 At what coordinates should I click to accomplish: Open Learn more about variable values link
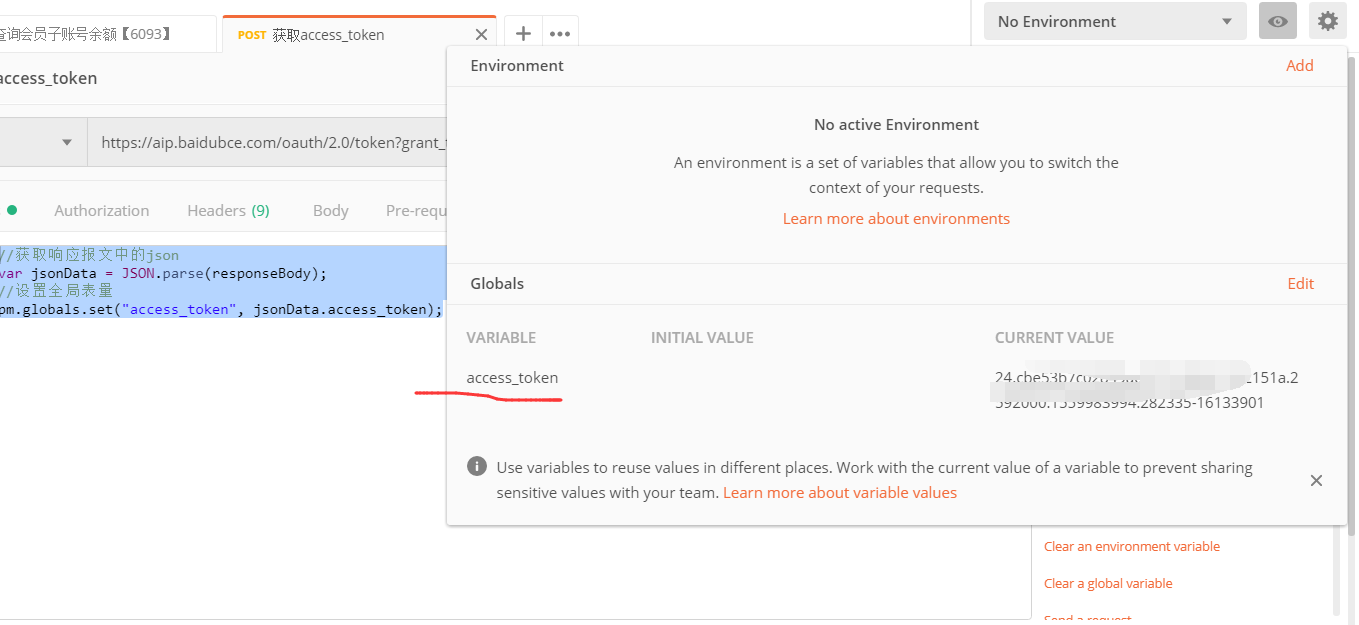840,492
